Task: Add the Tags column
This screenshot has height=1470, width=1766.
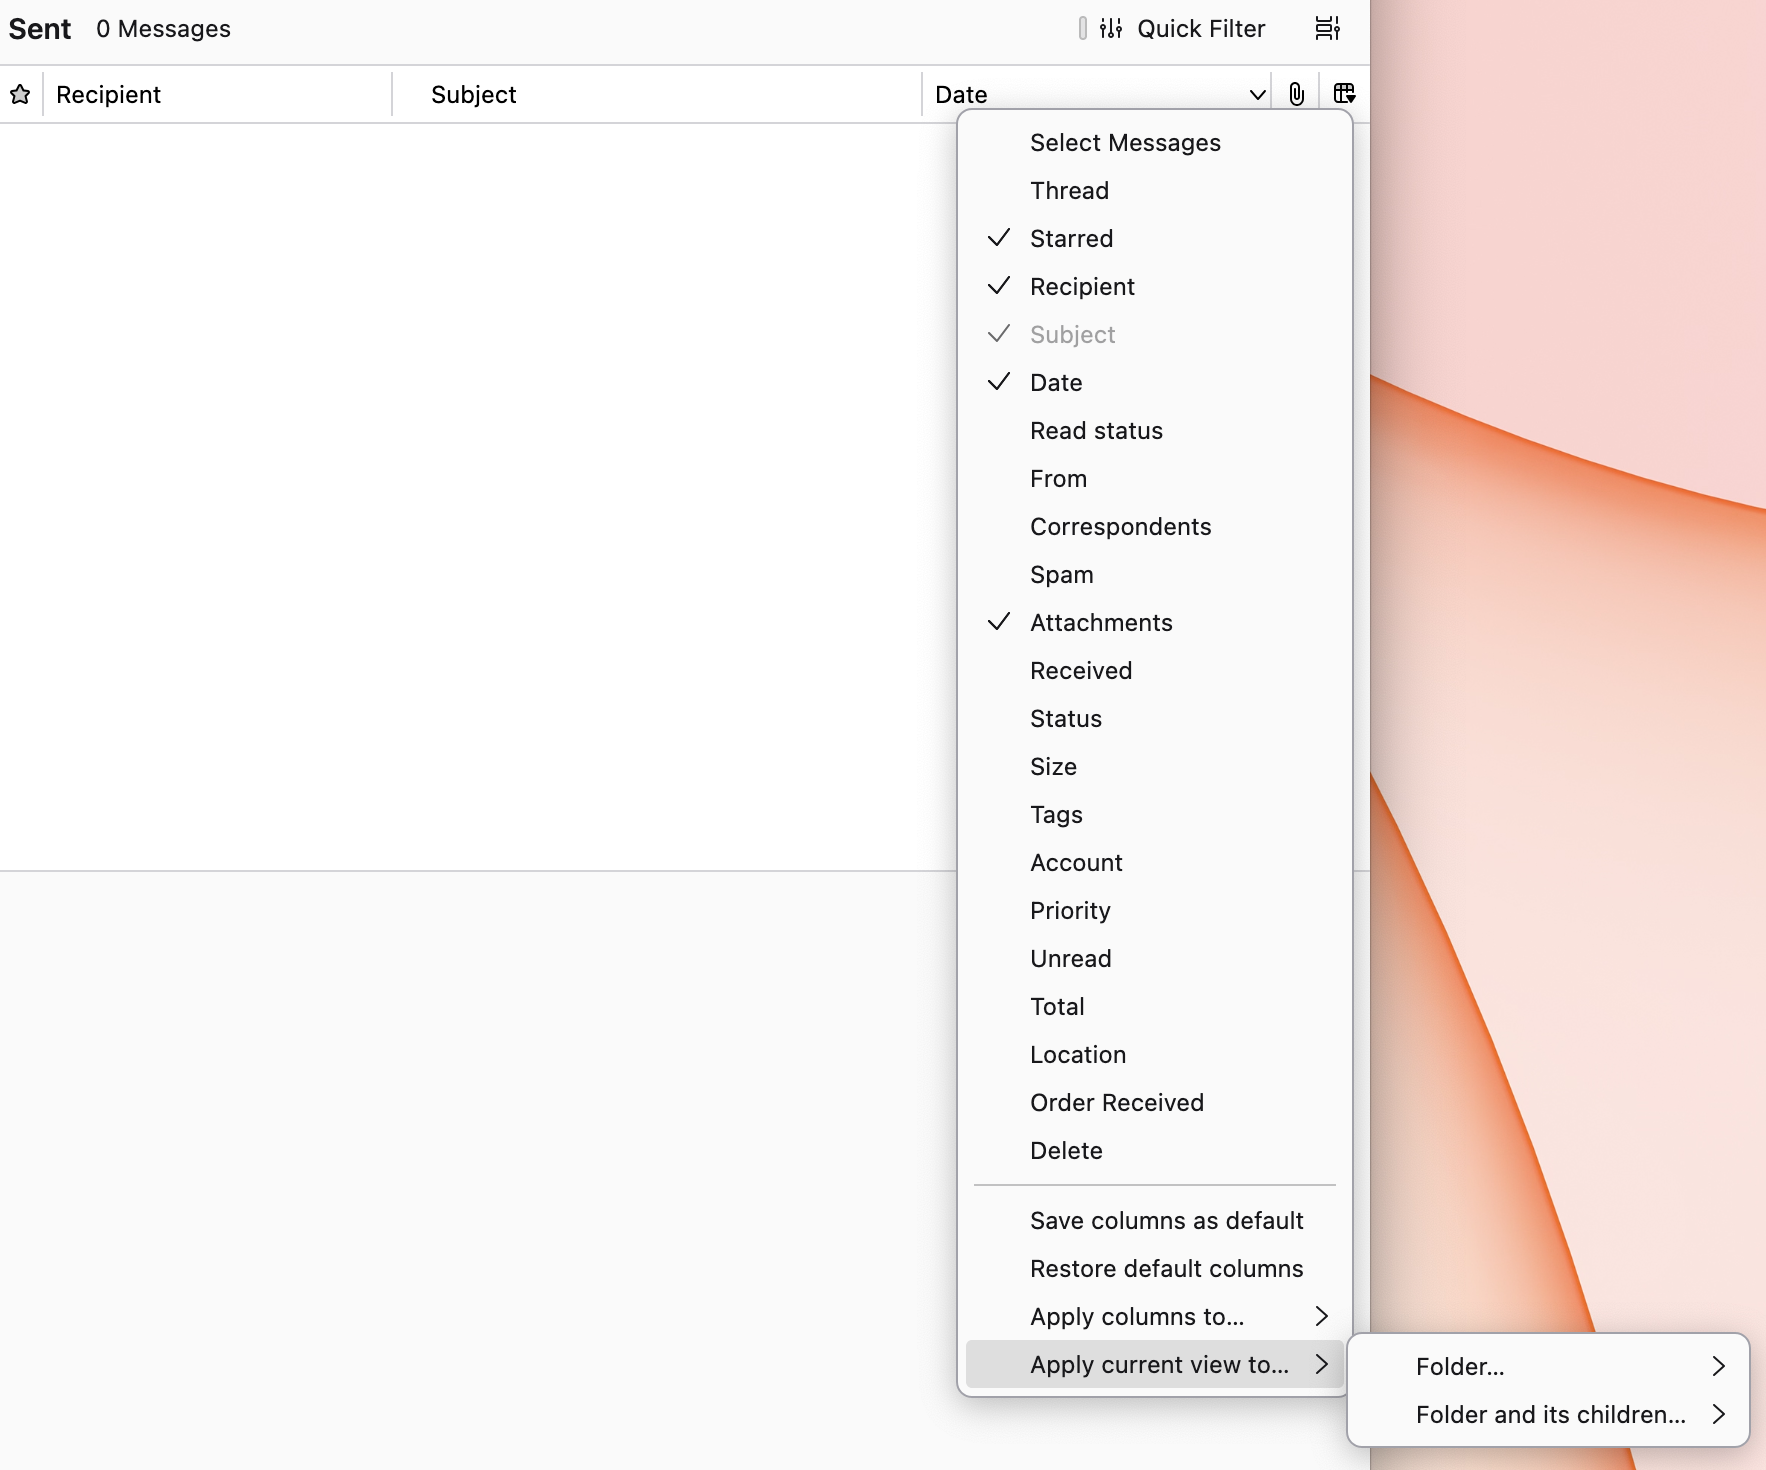Action: click(1155, 814)
